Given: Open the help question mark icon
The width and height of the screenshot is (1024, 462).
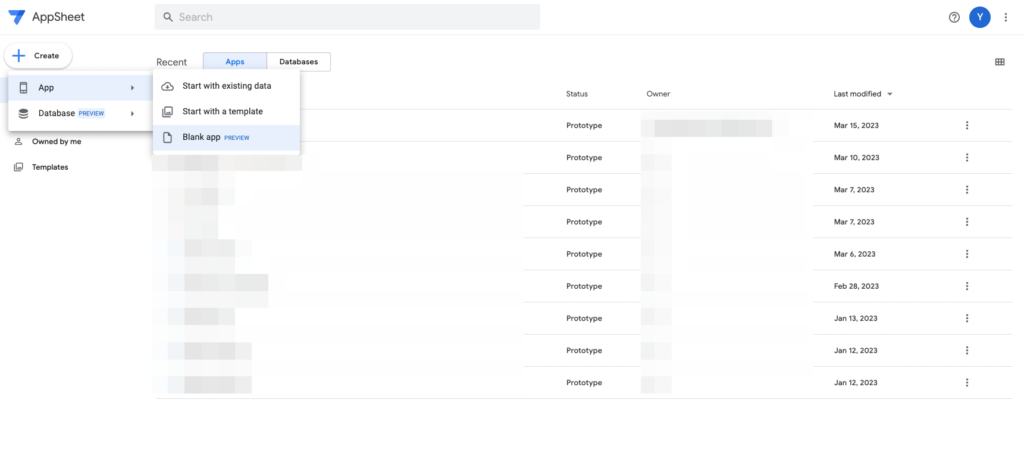Looking at the screenshot, I should (953, 17).
